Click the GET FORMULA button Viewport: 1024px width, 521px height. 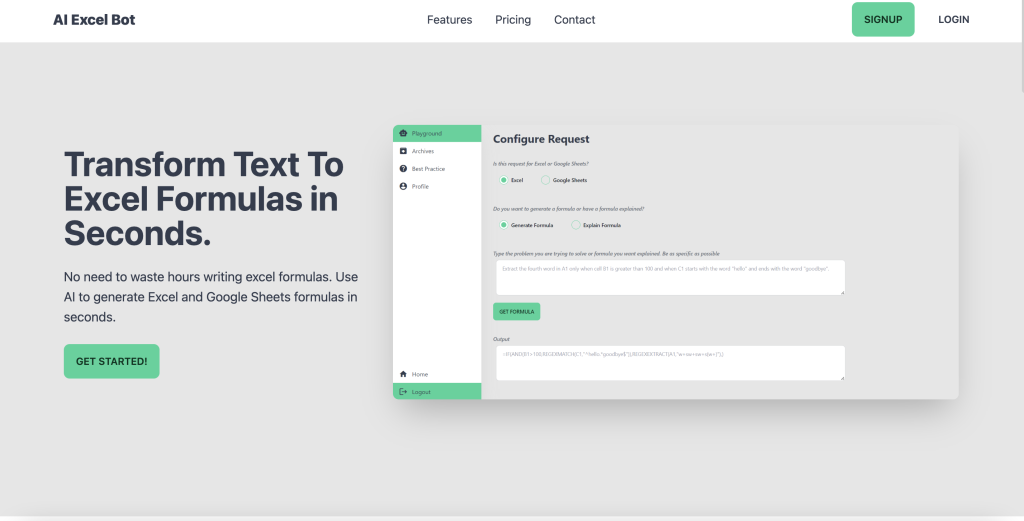click(x=517, y=311)
